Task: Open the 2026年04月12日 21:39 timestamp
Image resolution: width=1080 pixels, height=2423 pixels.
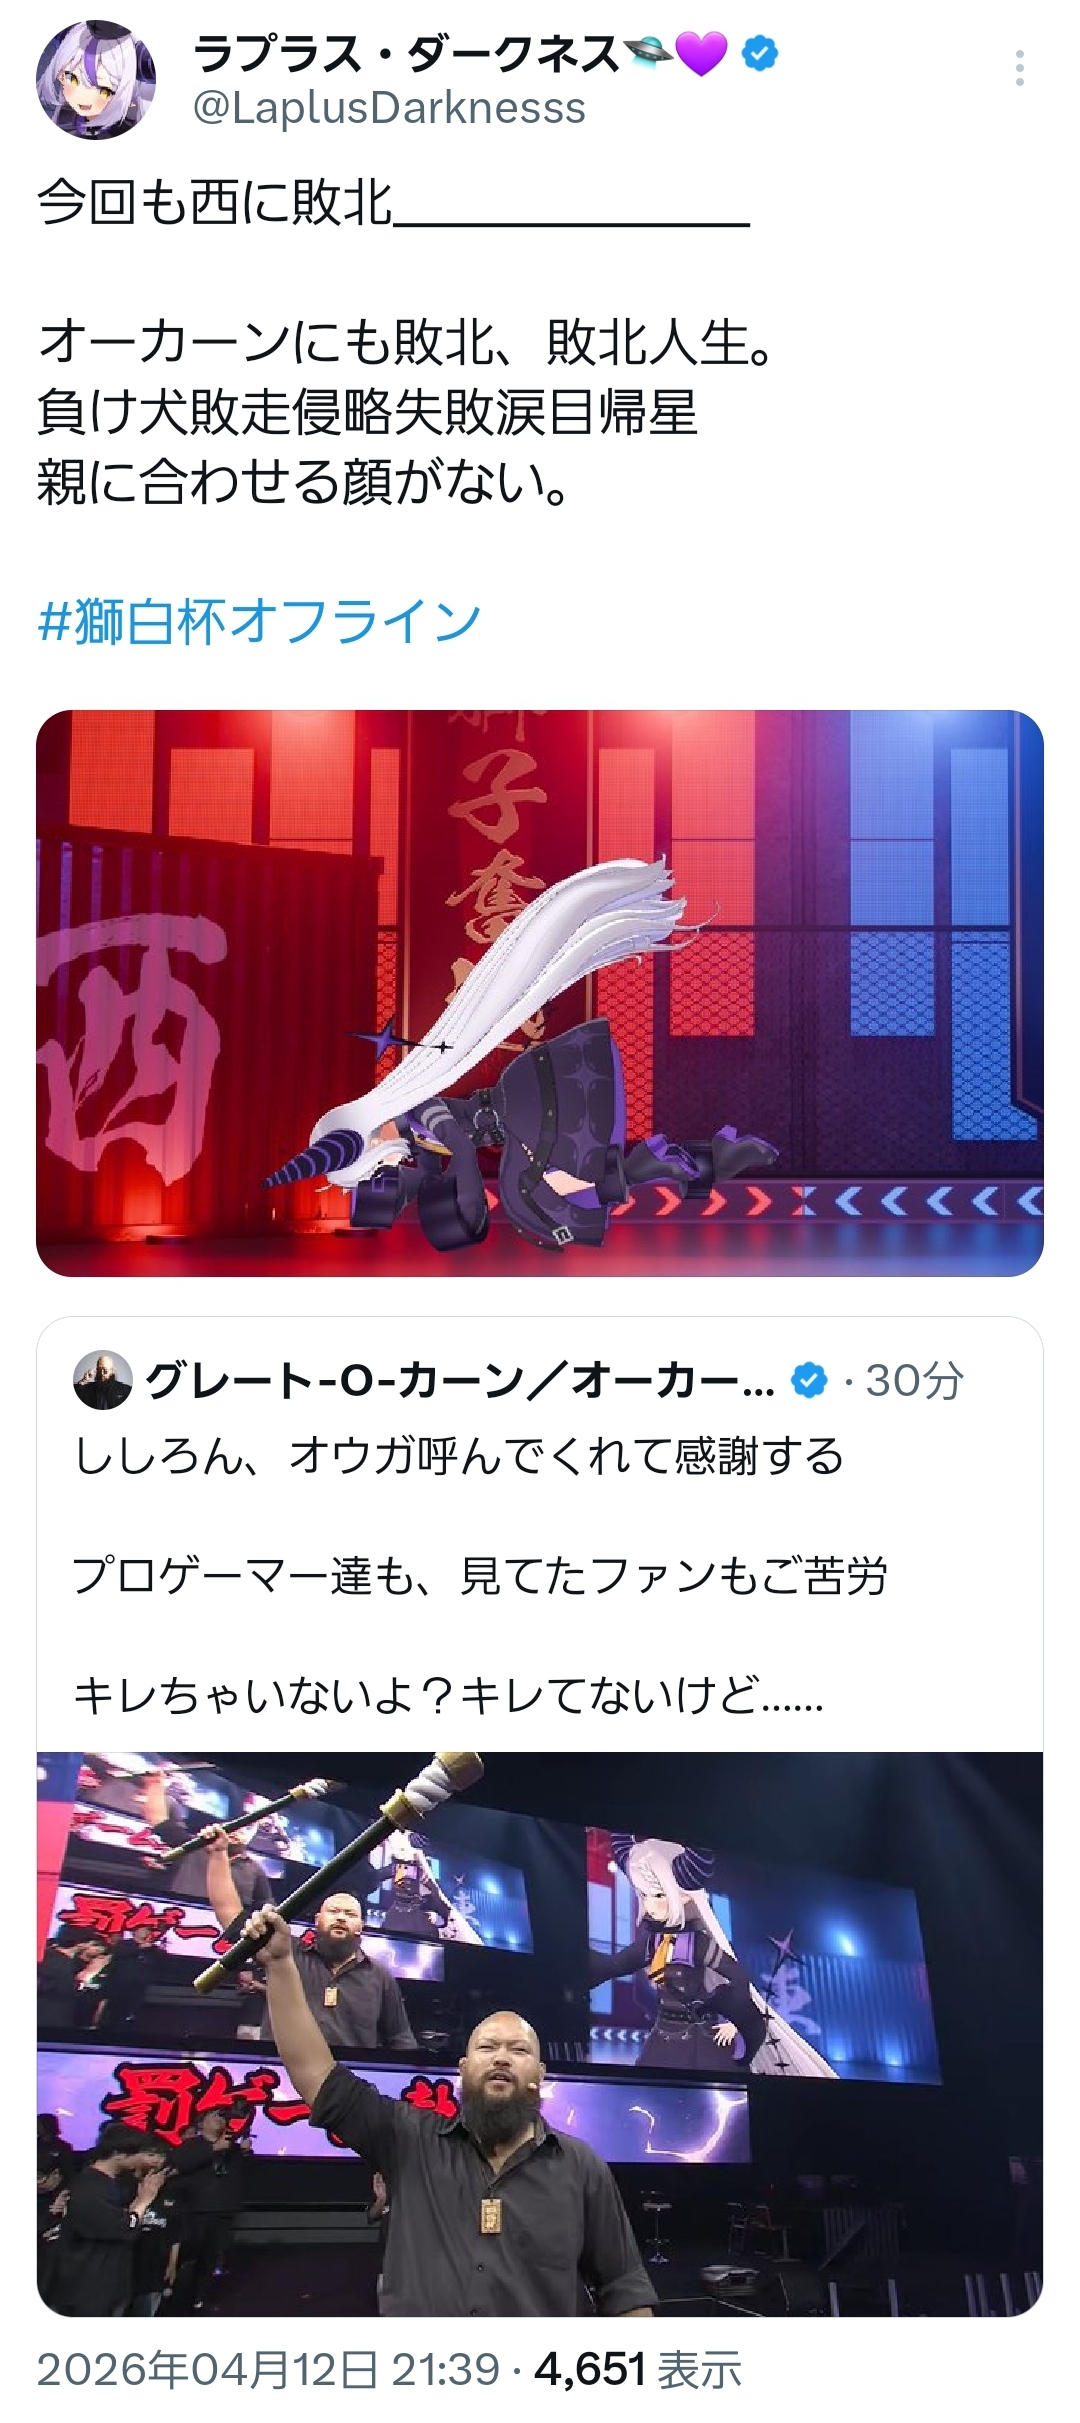Action: pos(268,2370)
